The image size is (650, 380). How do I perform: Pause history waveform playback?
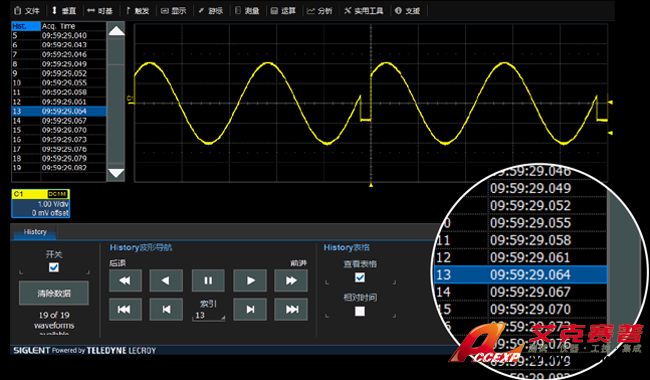pos(208,281)
